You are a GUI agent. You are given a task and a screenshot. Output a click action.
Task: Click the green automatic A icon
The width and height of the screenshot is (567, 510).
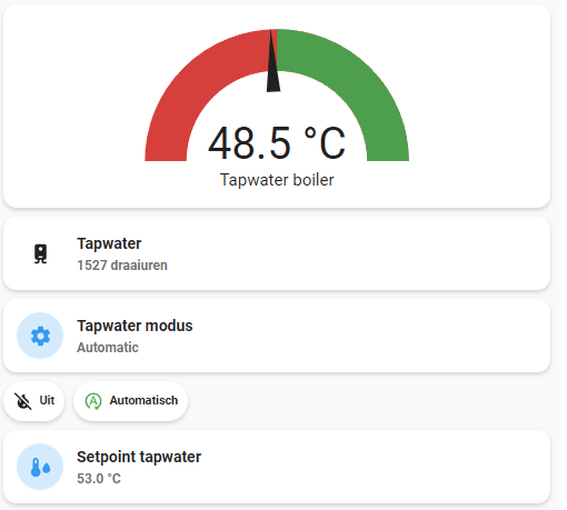[x=93, y=401]
